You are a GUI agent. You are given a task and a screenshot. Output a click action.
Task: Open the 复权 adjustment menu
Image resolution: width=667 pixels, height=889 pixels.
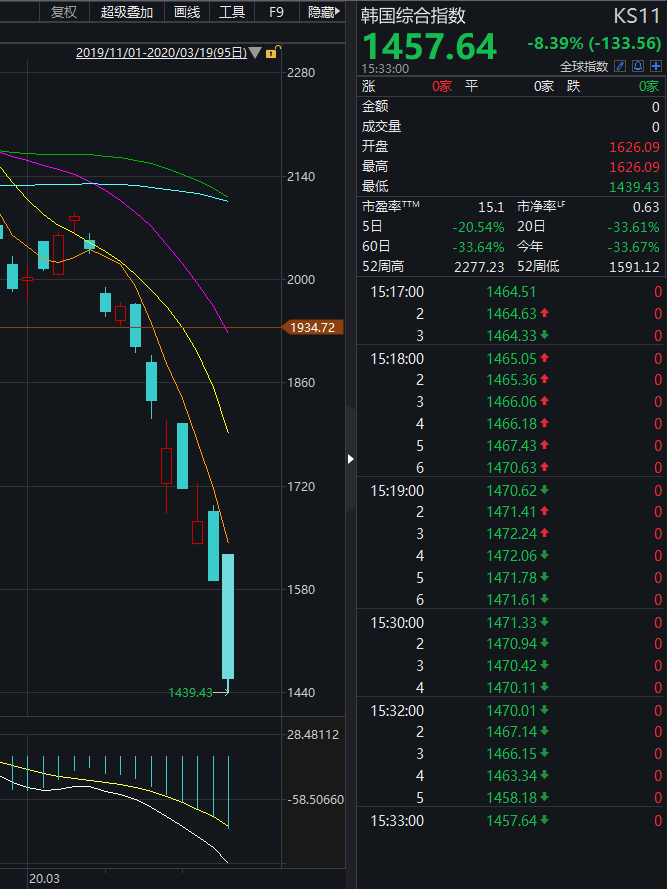click(64, 11)
